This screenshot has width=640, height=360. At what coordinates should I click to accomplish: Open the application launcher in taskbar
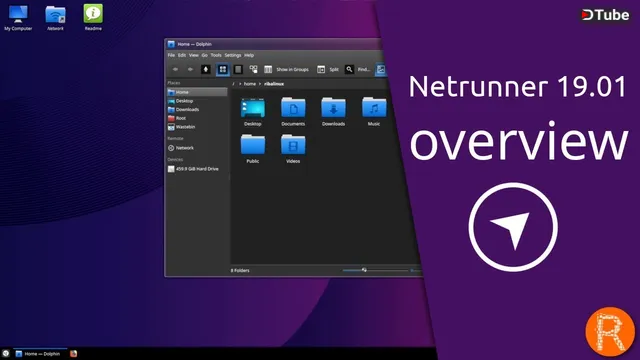pos(6,353)
